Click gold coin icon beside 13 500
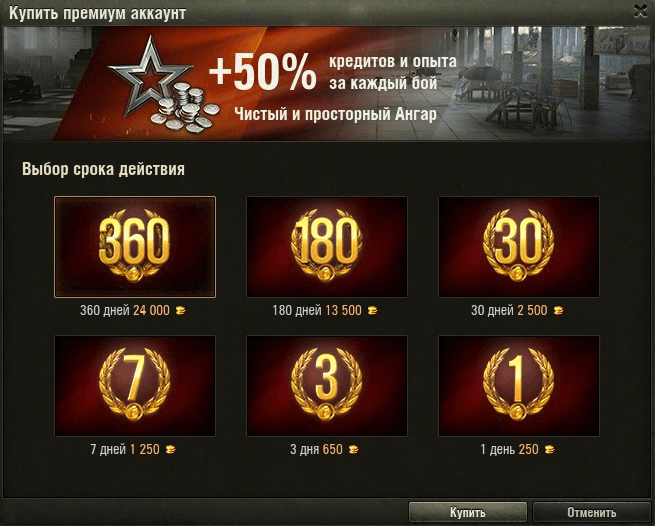Image resolution: width=655 pixels, height=526 pixels. pyautogui.click(x=372, y=310)
